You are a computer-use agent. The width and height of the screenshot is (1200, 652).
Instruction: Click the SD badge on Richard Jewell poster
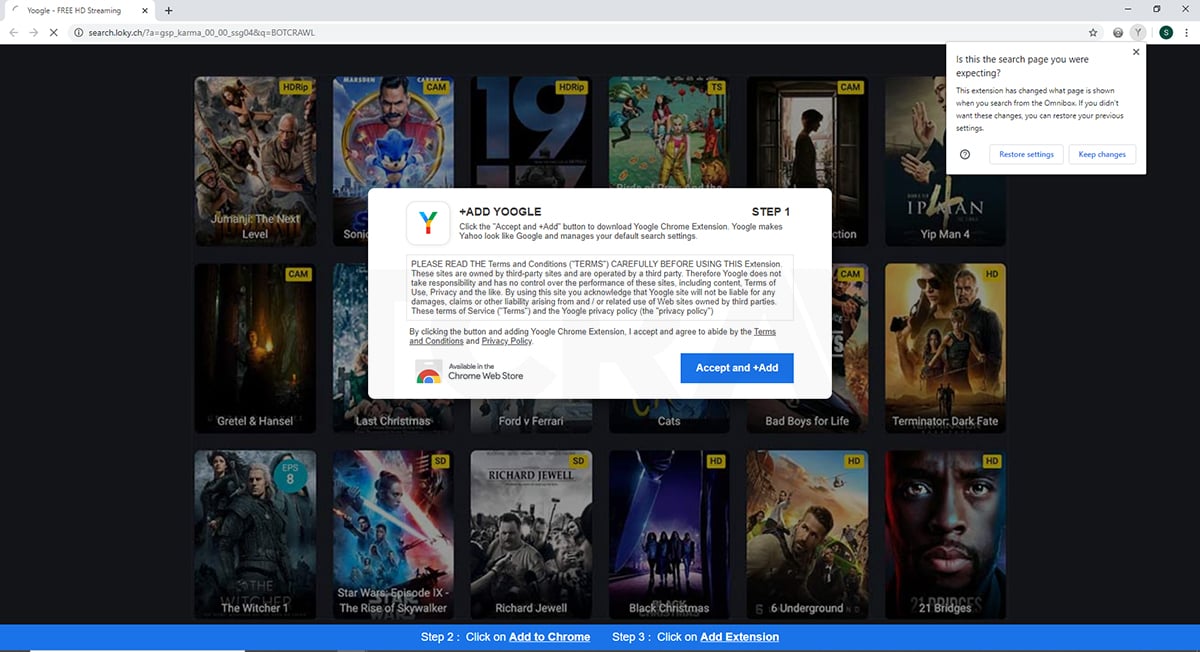[578, 461]
